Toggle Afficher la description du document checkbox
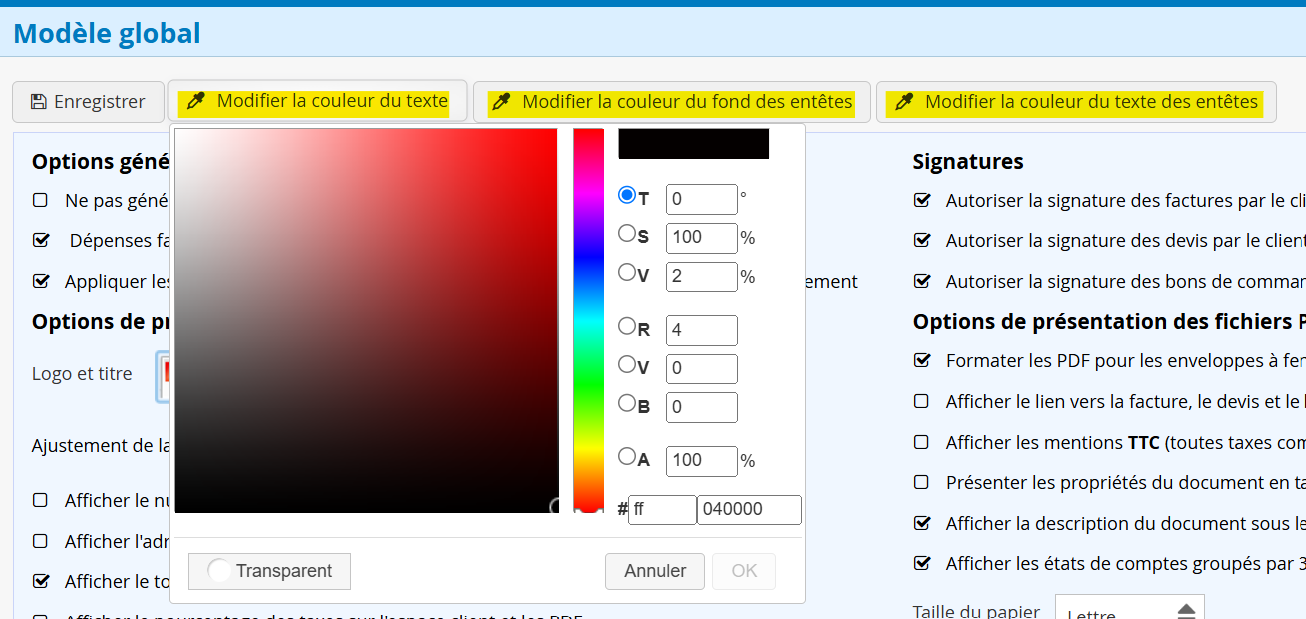 922,523
